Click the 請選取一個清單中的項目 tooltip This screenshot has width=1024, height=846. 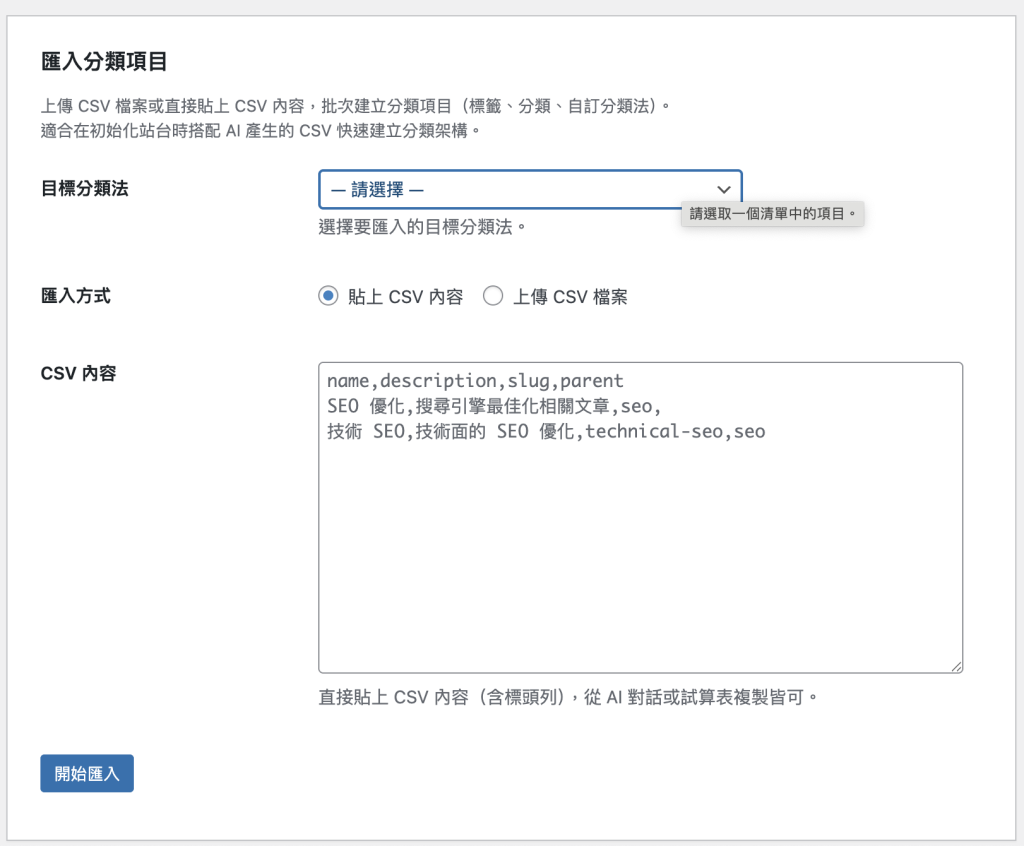coord(773,214)
